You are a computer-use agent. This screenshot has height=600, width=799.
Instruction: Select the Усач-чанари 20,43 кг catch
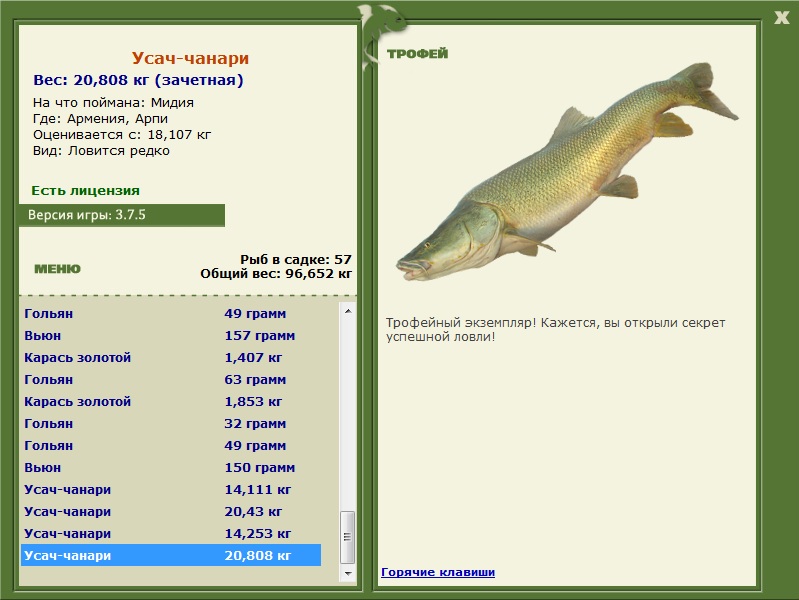click(x=170, y=512)
